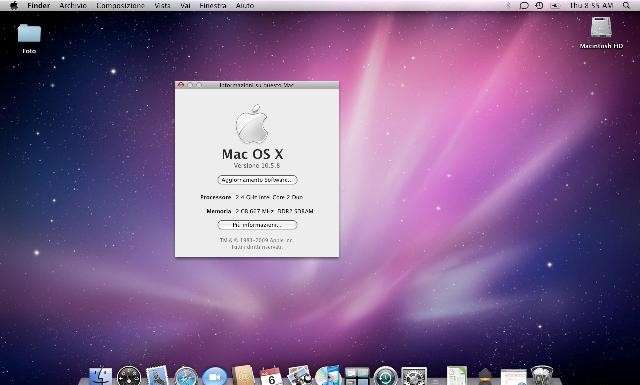Launch Safari compass icon in Dock
The height and width of the screenshot is (385, 640).
click(186, 377)
